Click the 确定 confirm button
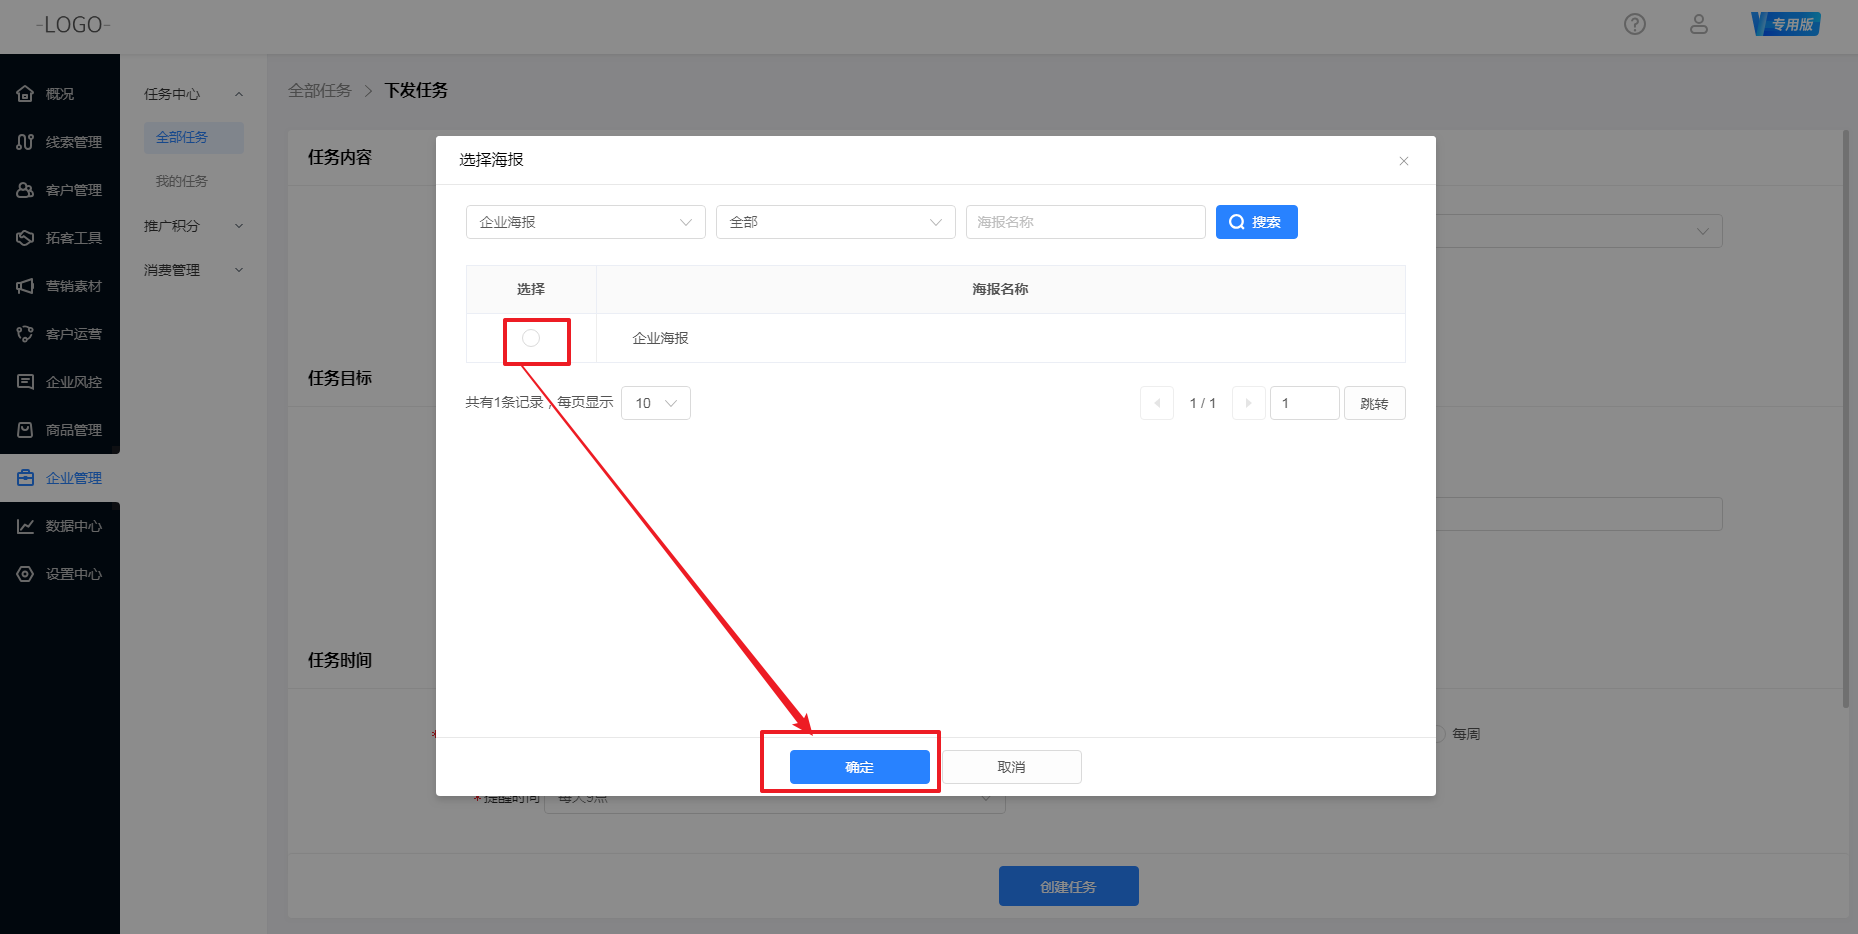Screen dimensions: 1858x934 (859, 767)
